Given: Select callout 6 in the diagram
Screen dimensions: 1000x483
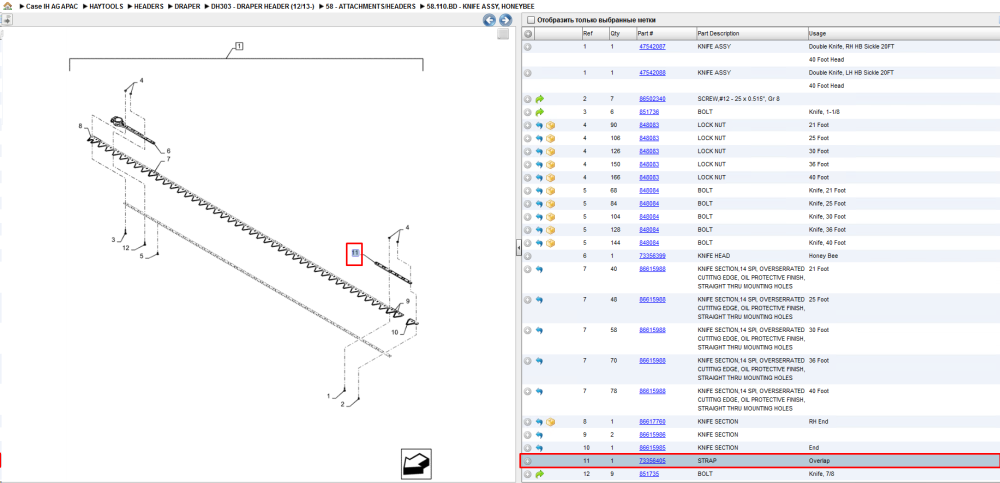Looking at the screenshot, I should click(168, 151).
